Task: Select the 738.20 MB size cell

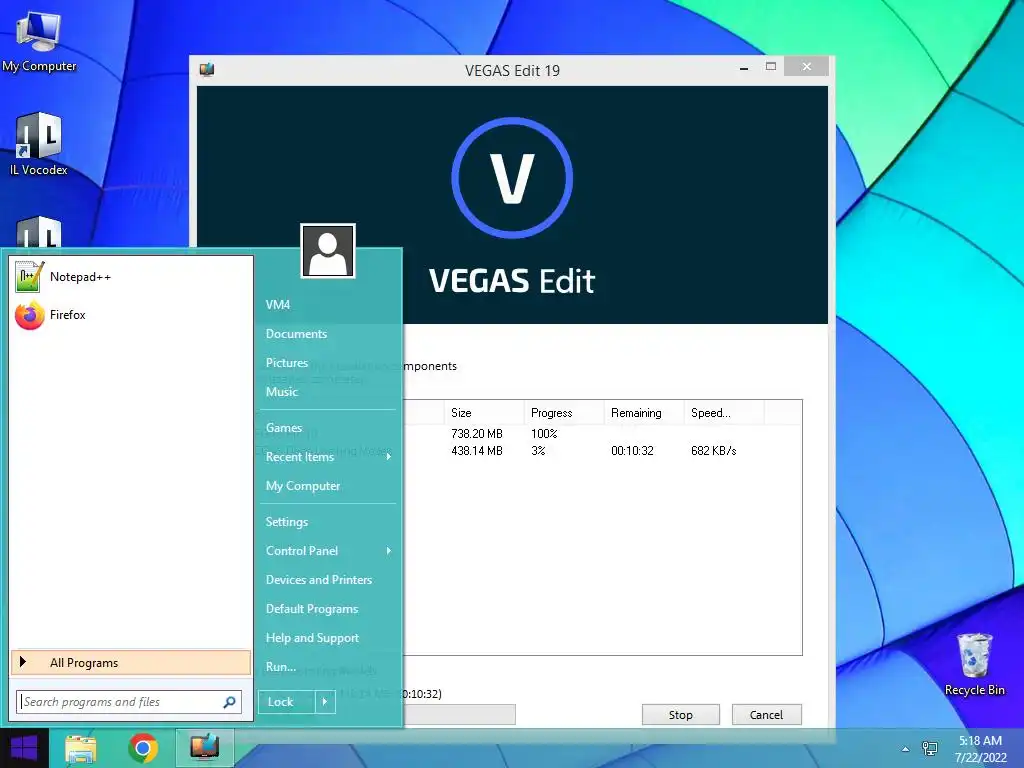Action: tap(477, 434)
